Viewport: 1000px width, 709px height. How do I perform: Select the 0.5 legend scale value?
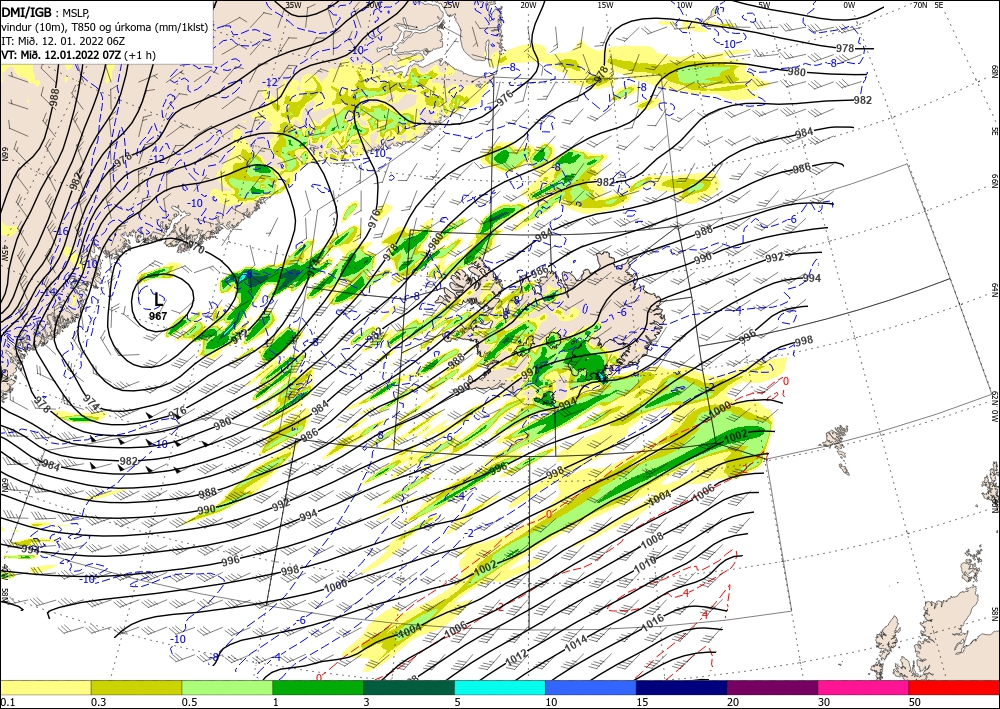[x=188, y=702]
